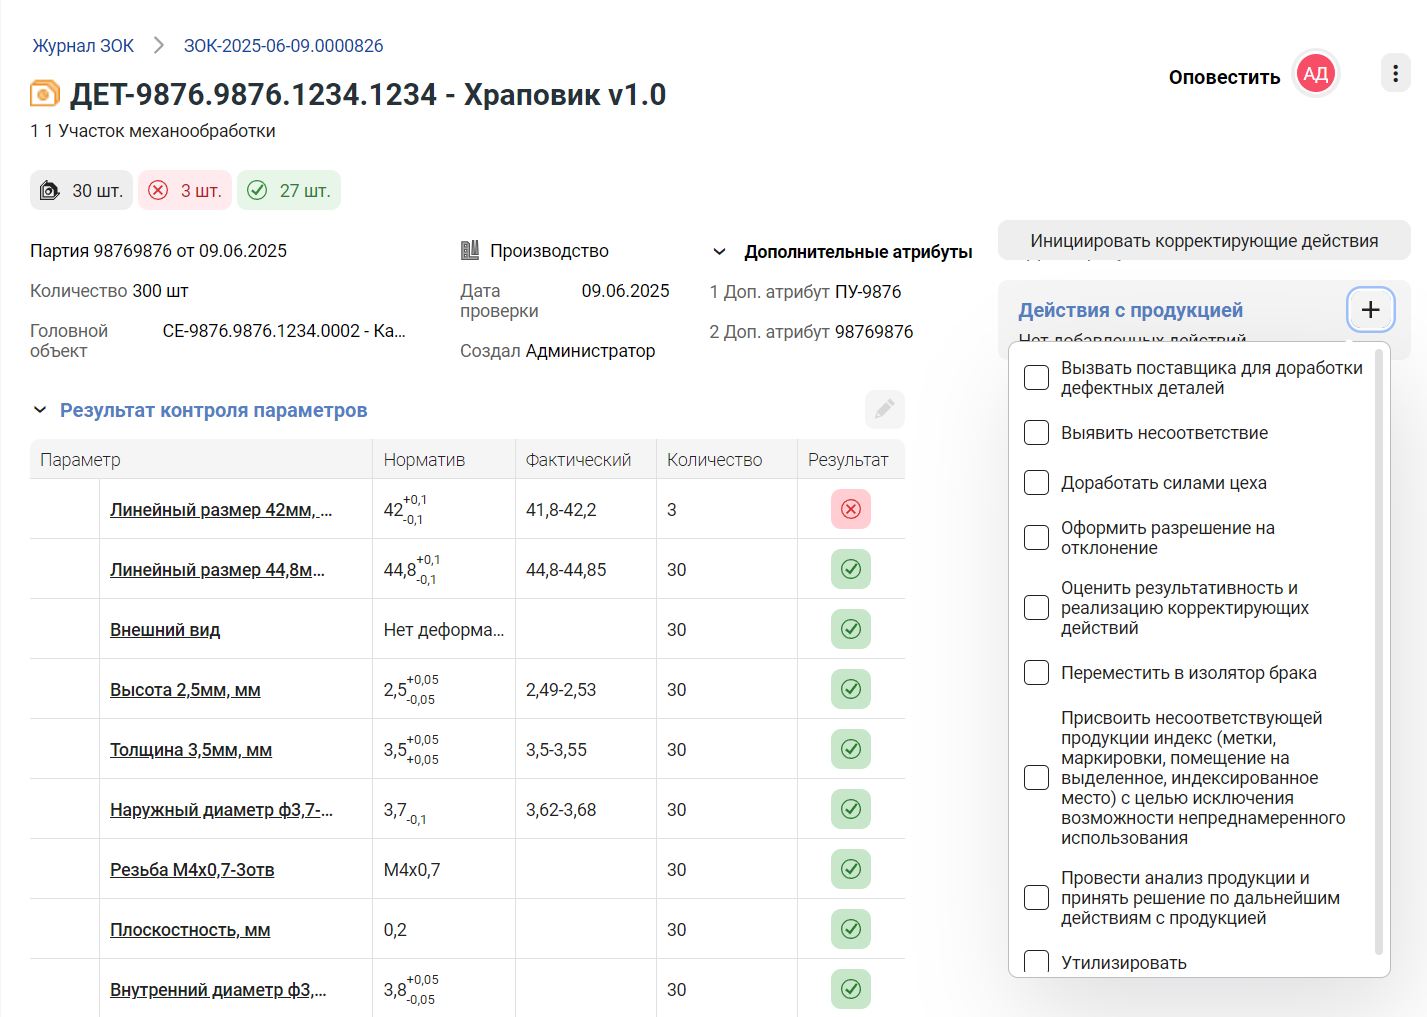Screen dimensions: 1427x1017
Task: Check the 'Выявить несоответствие' checkbox
Action: [1036, 433]
